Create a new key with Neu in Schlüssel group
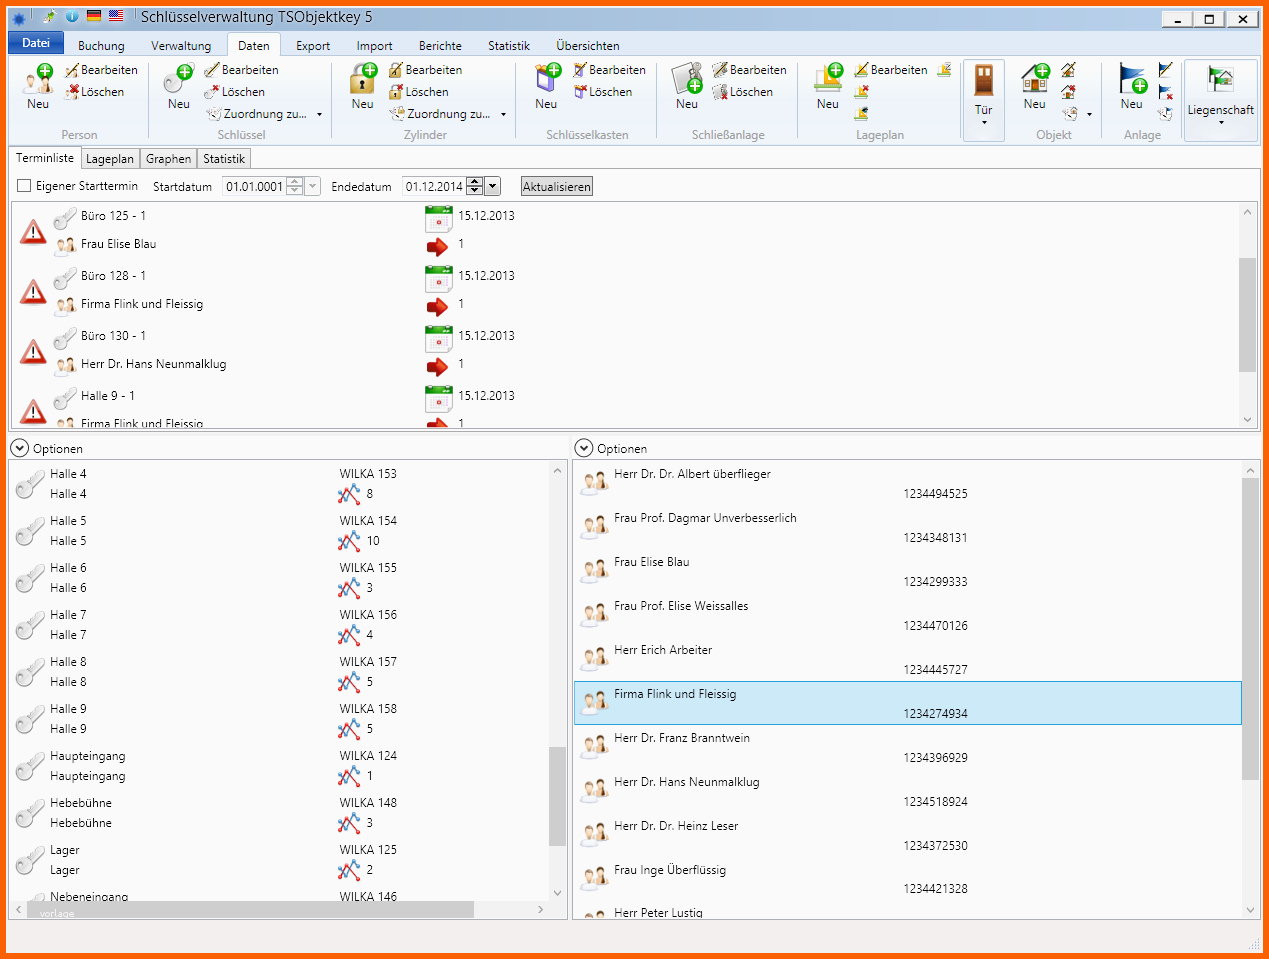The image size is (1269, 959). 179,86
